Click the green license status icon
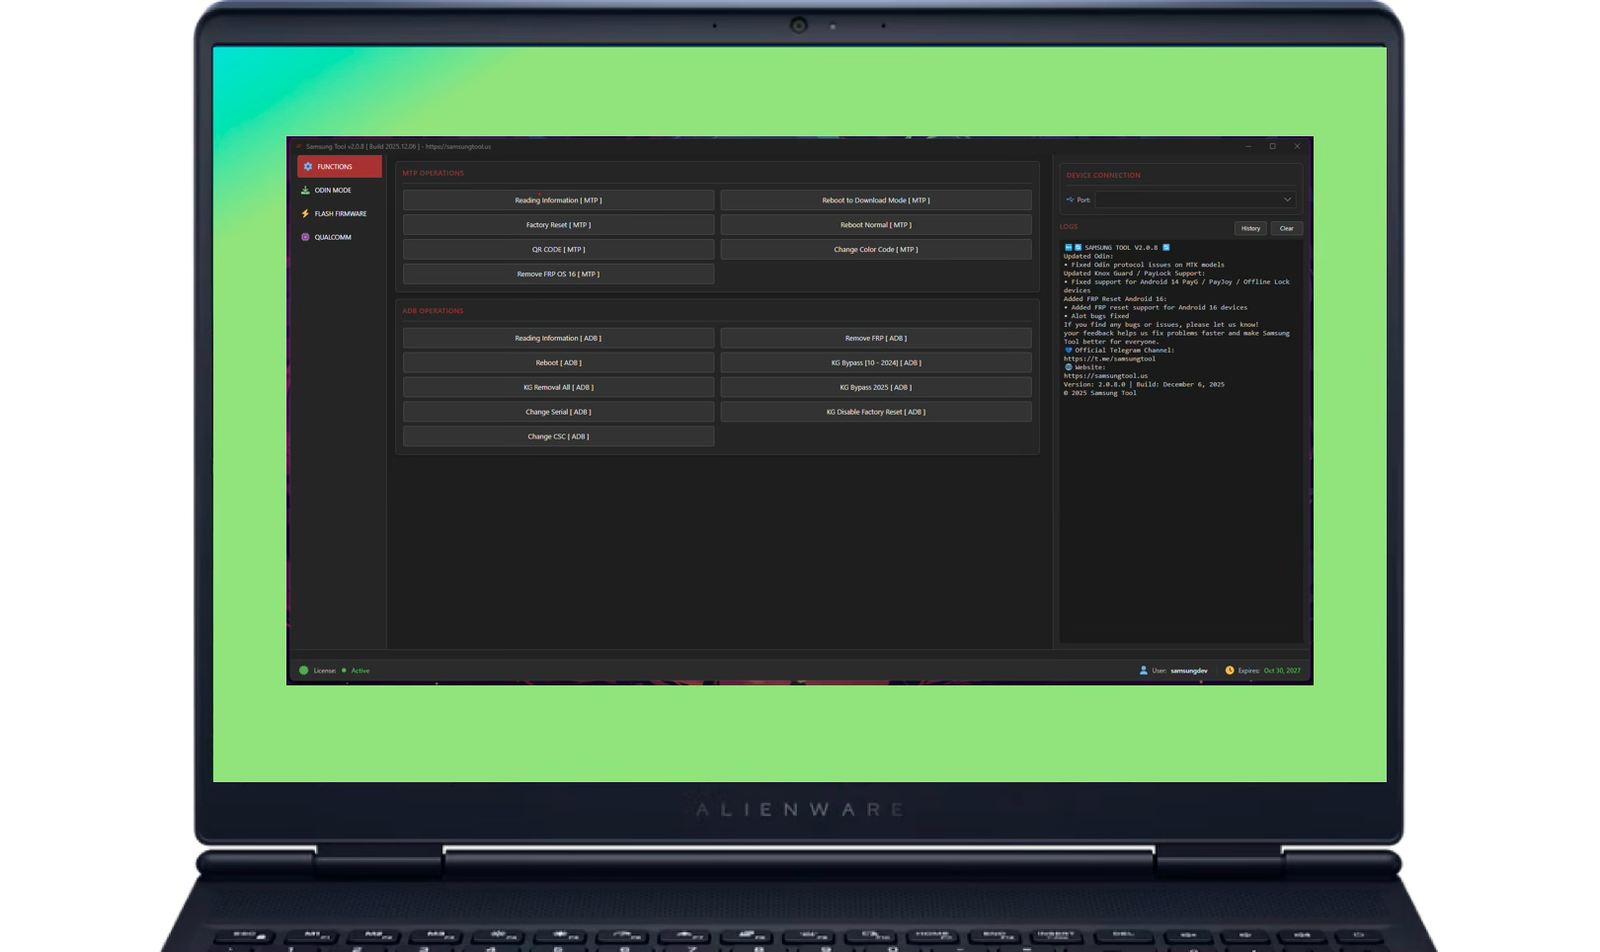This screenshot has width=1600, height=952. point(304,671)
